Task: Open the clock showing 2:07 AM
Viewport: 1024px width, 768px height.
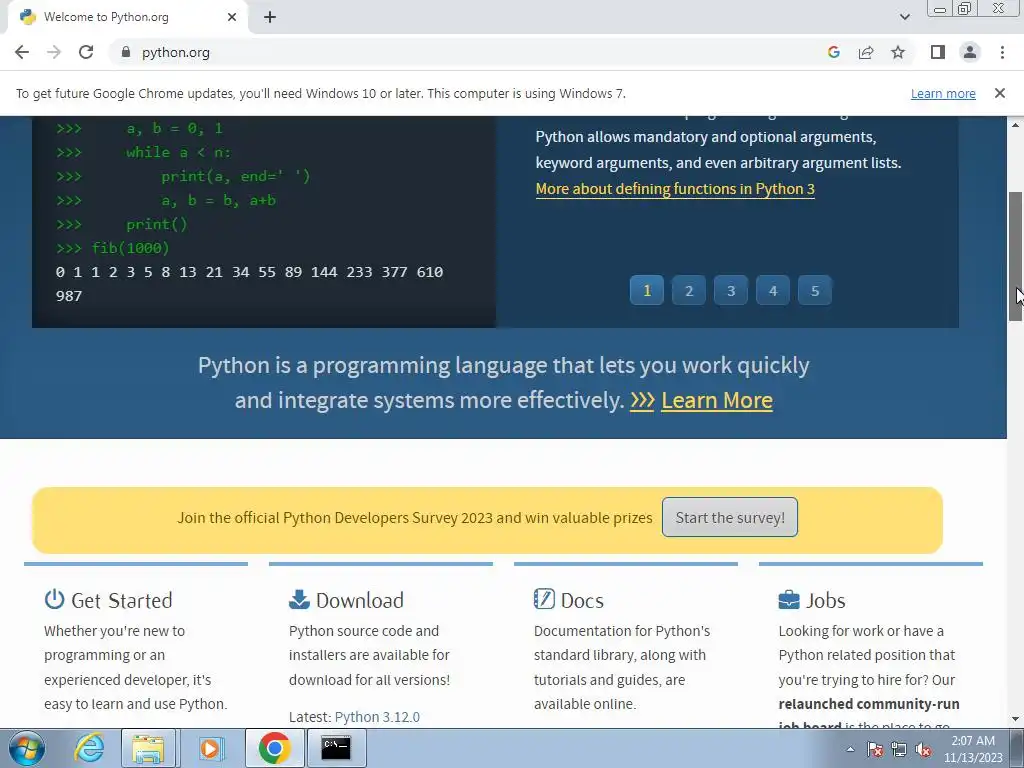Action: [x=973, y=749]
